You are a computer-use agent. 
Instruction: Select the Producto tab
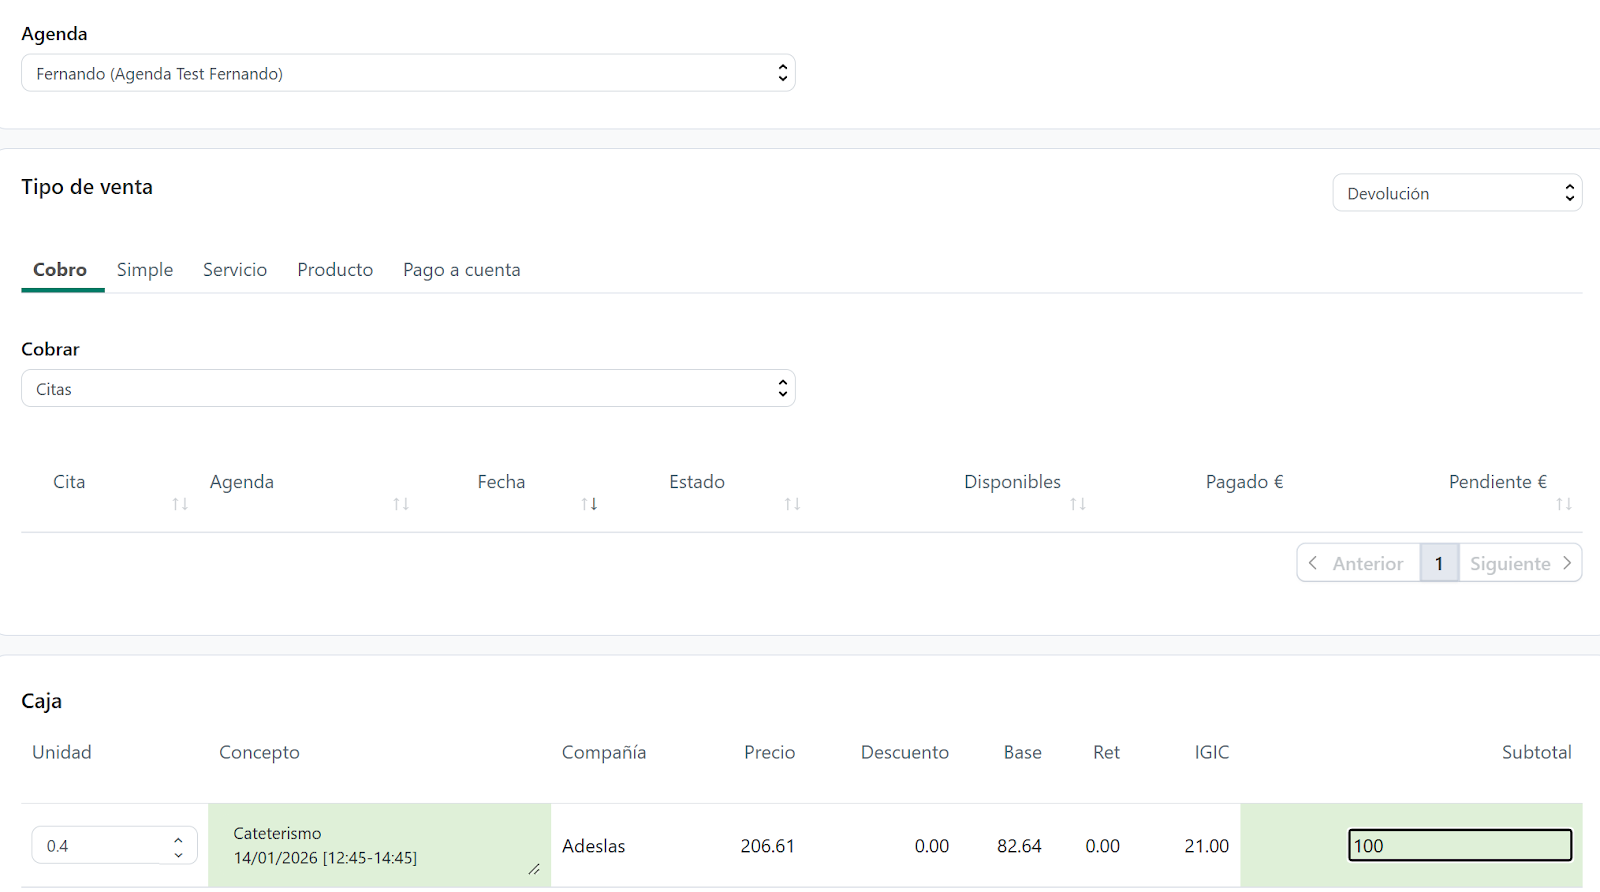(x=335, y=270)
